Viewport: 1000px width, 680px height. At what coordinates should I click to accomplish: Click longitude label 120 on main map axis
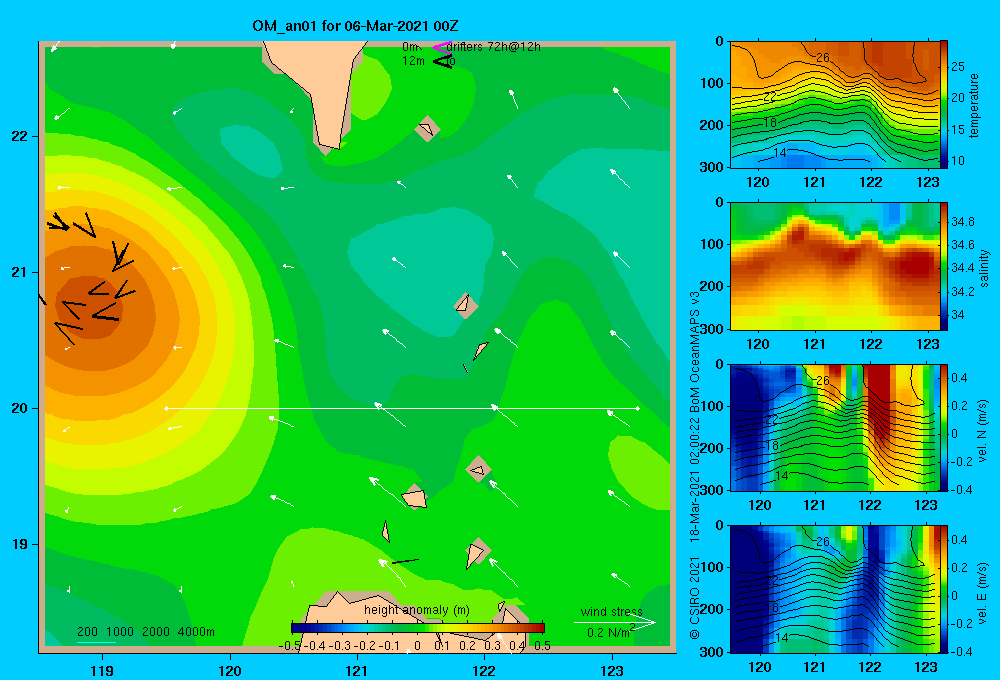tap(230, 670)
